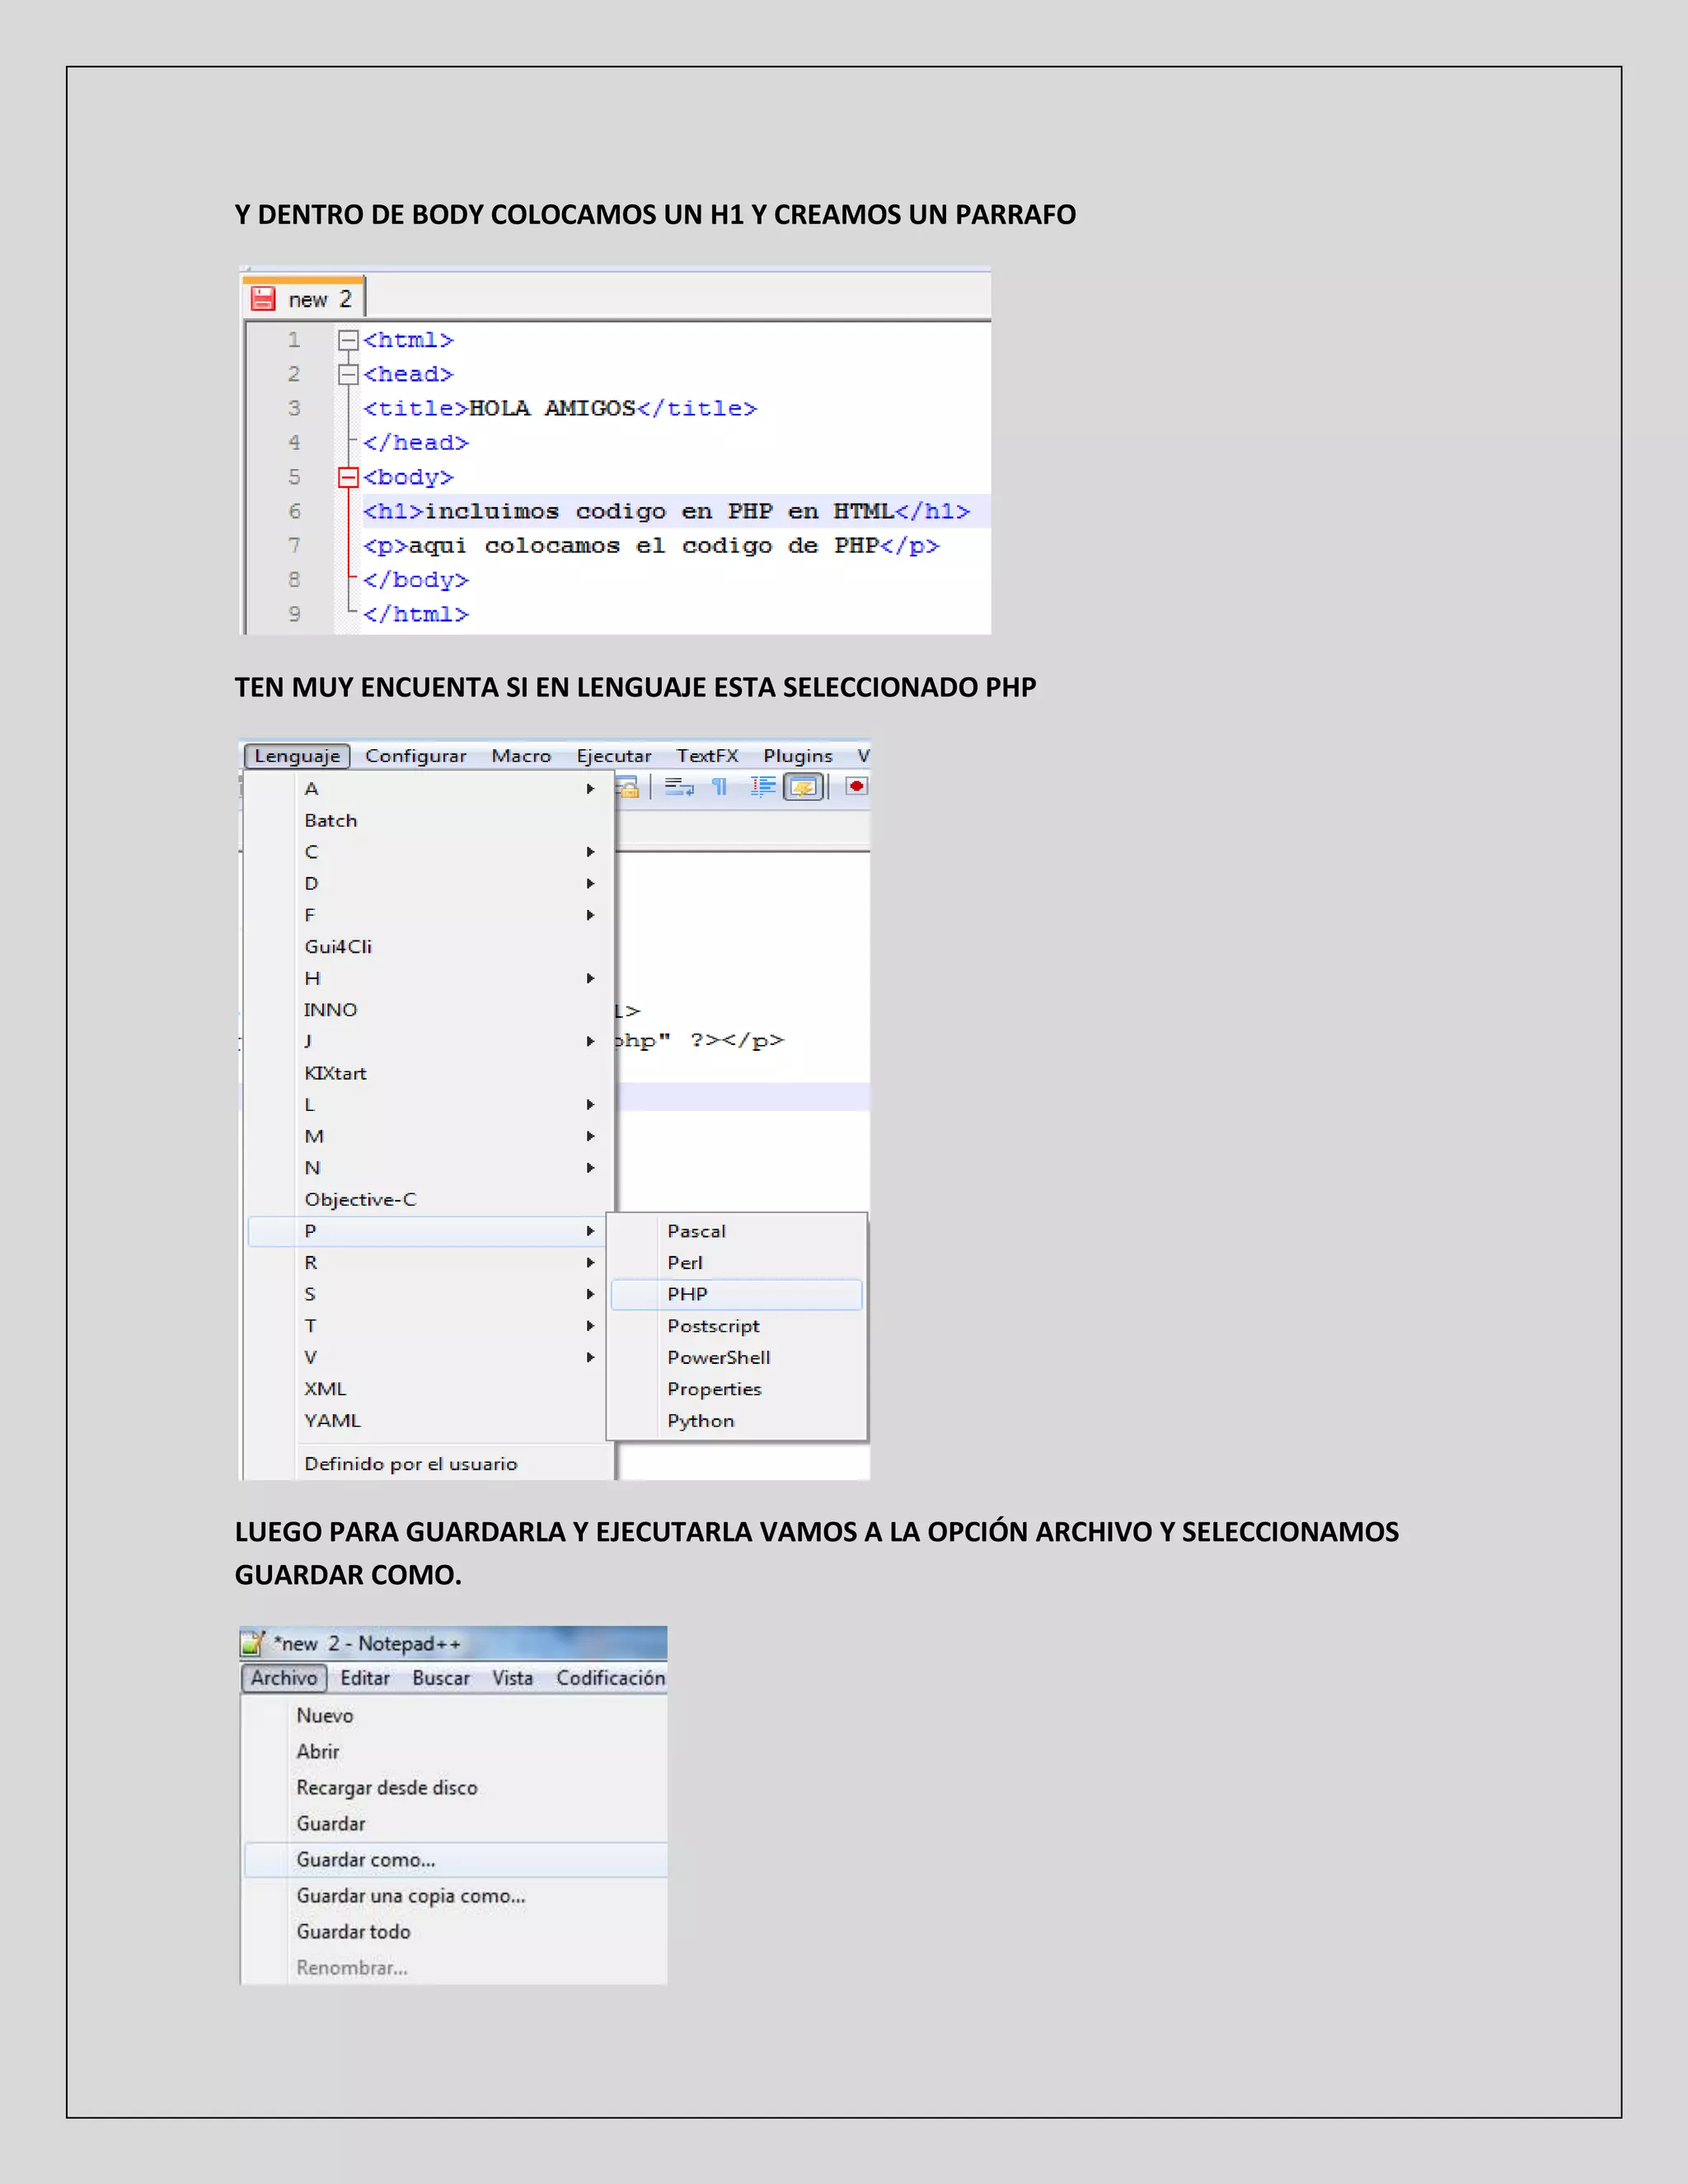Choose Guardar como... in the Archivo menu
1688x2184 pixels.
click(x=455, y=1860)
